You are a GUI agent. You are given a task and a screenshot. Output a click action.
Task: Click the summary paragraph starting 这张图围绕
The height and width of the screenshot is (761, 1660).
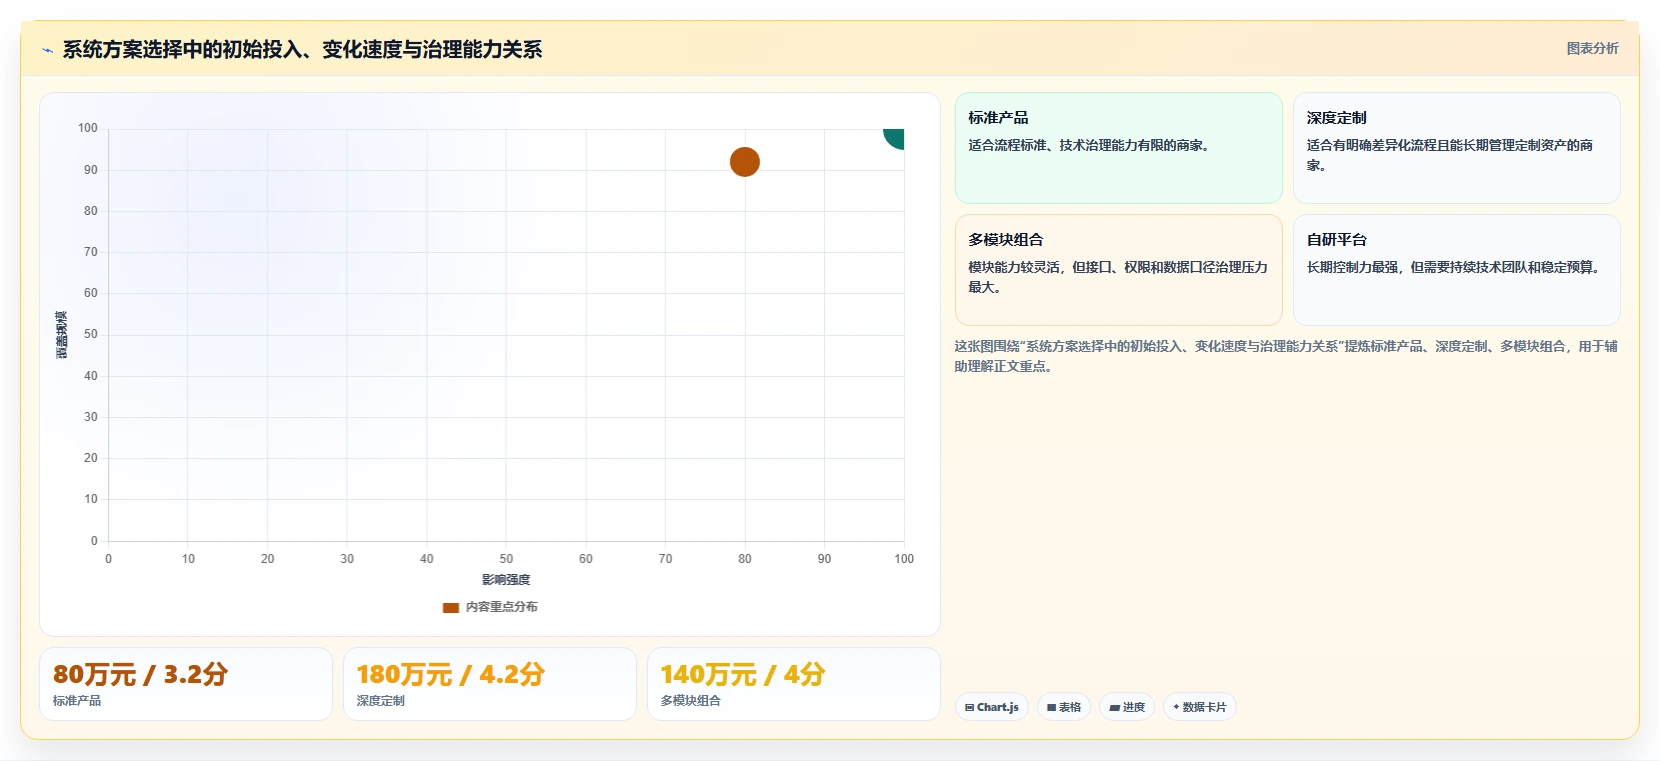click(x=1286, y=356)
